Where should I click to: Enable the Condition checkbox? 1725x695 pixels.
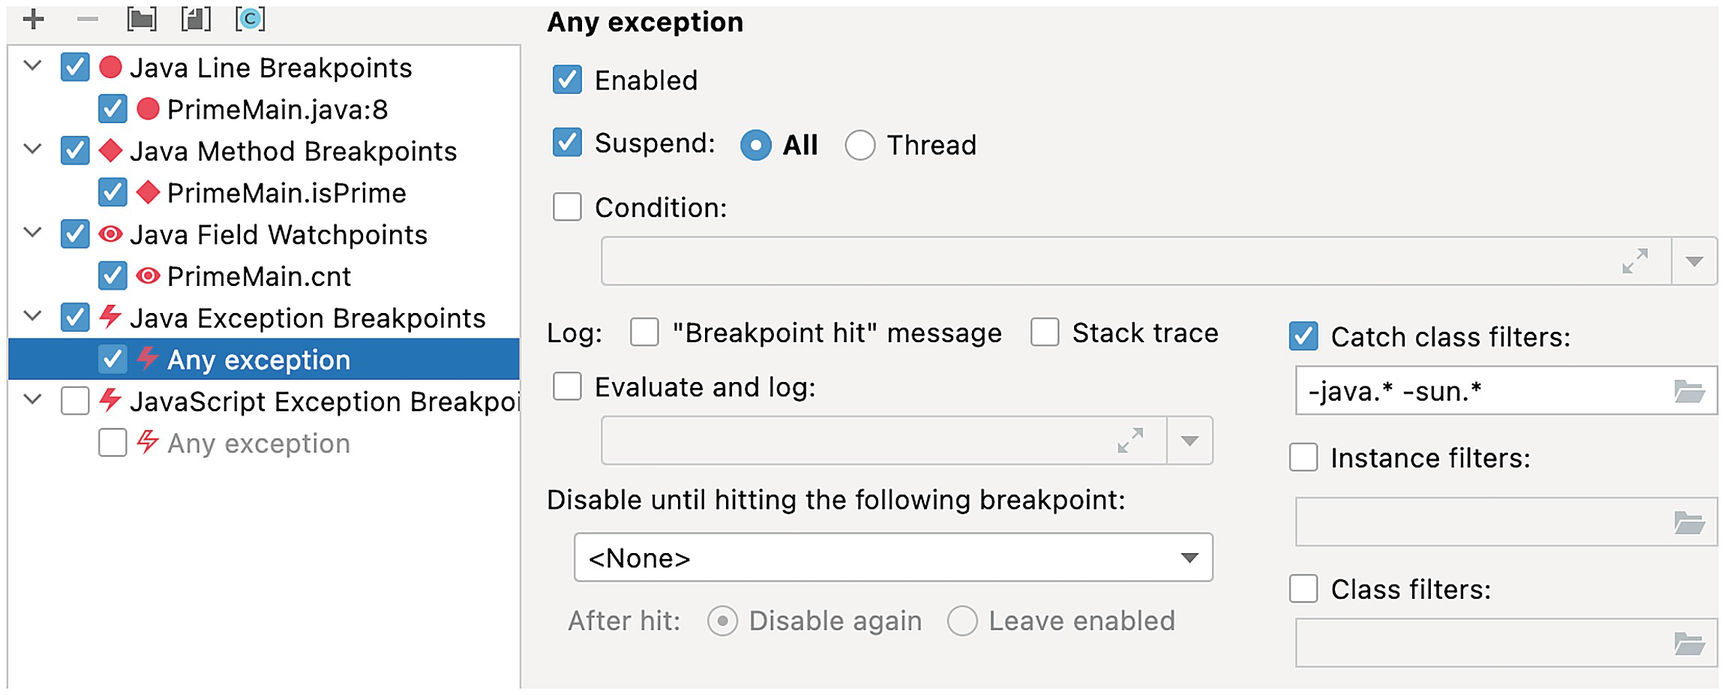[568, 207]
